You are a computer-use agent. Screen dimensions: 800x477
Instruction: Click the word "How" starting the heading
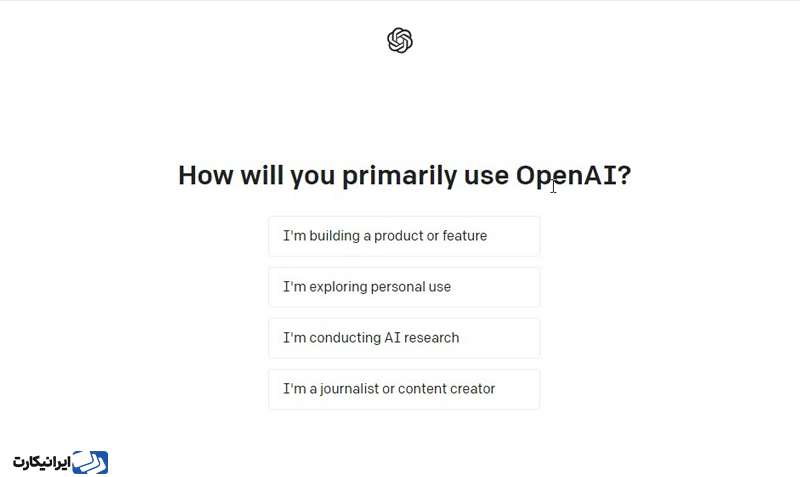click(206, 175)
